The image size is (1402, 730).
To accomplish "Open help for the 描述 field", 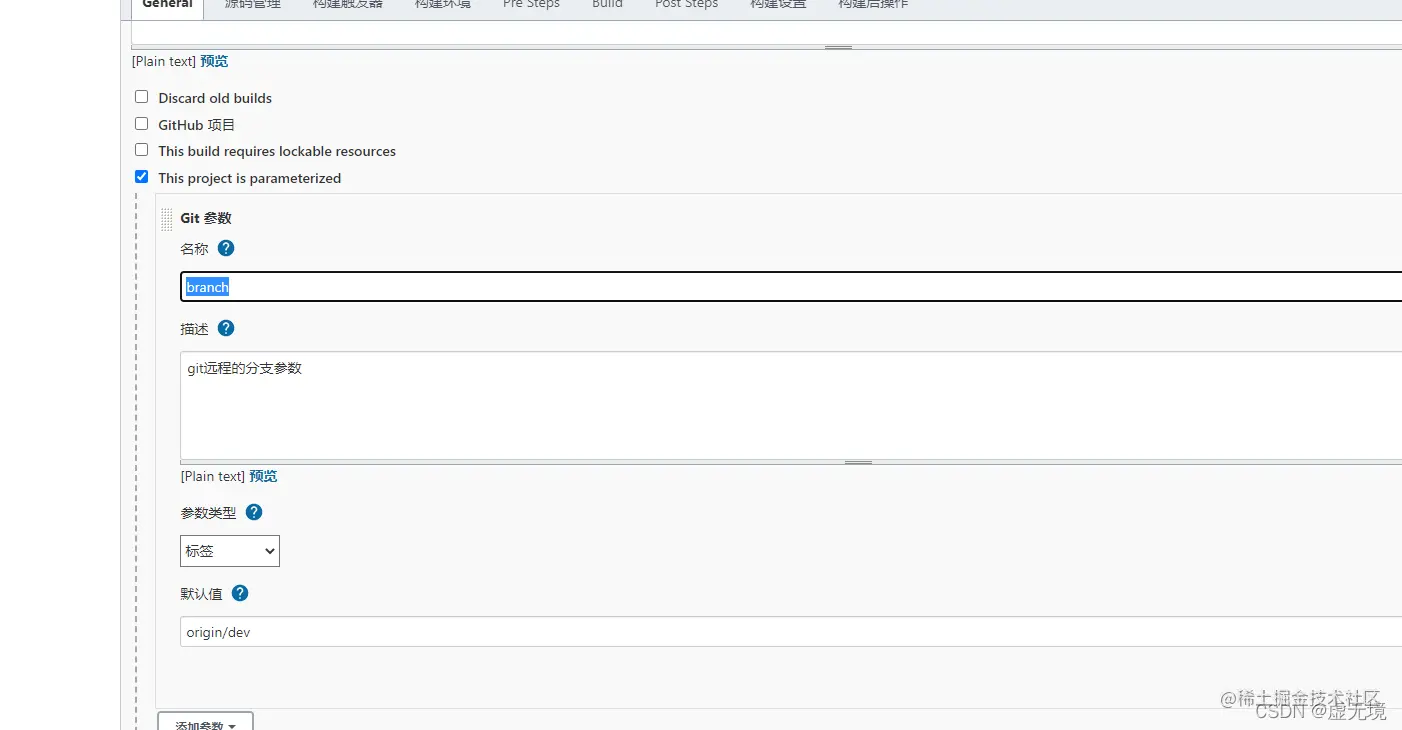I will (x=226, y=328).
